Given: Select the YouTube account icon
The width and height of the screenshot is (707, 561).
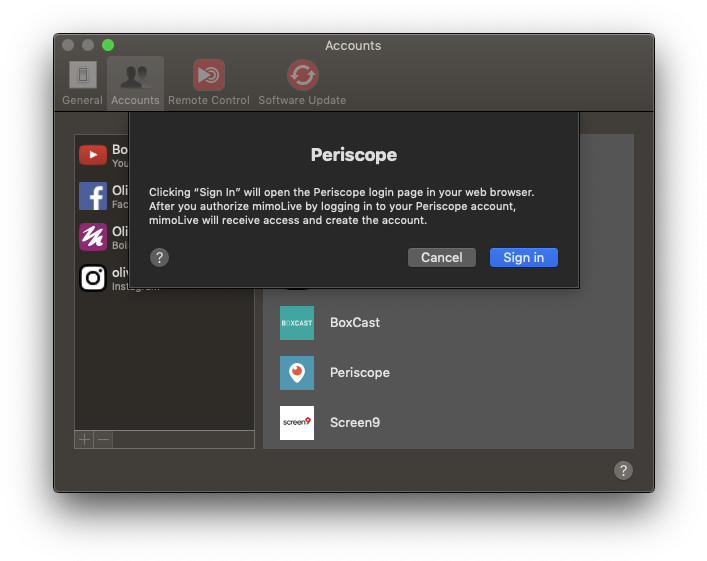Looking at the screenshot, I should [93, 155].
